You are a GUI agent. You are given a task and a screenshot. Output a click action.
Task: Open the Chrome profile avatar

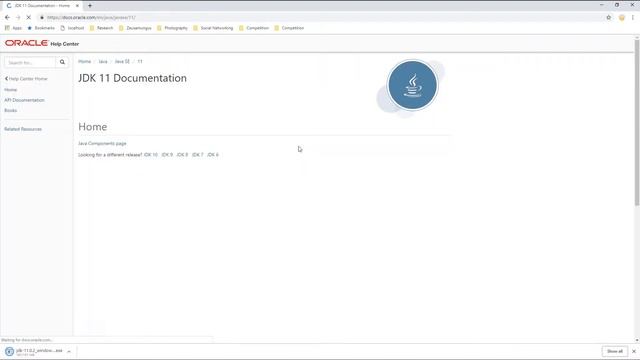[x=622, y=18]
